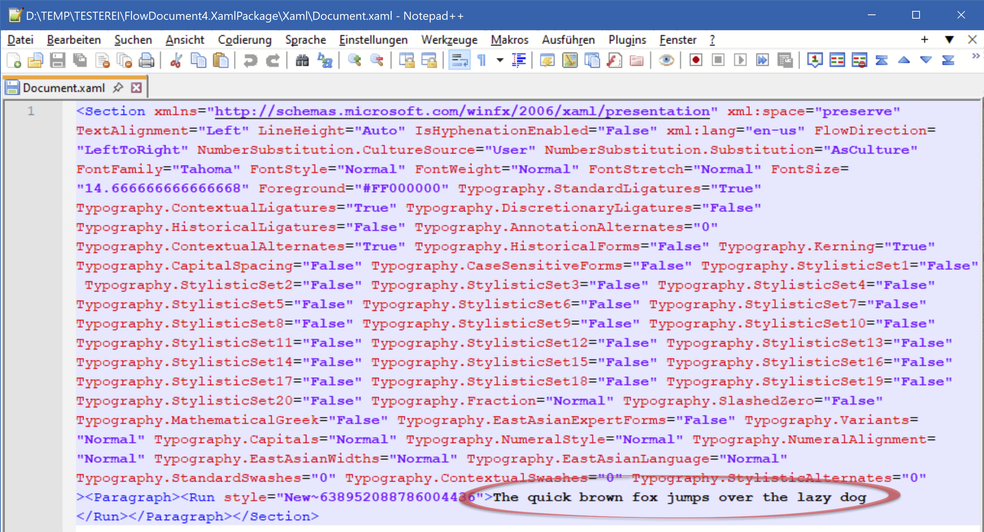
Task: Open the Codierung menu
Action: pos(244,40)
